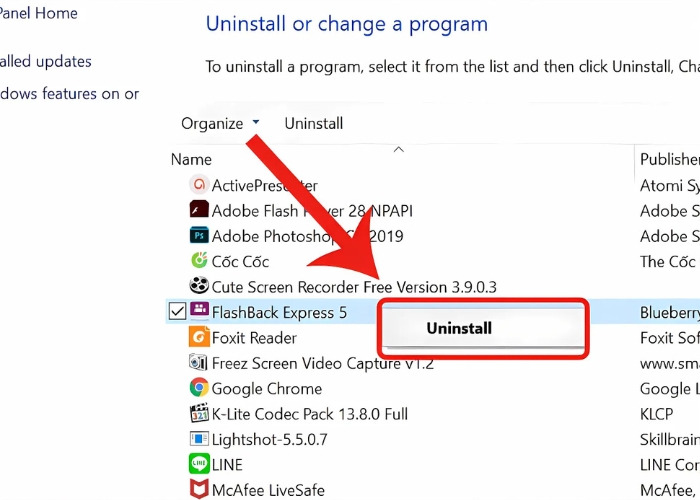Click the K-Lite Codec Pack icon
This screenshot has width=700, height=500.
[198, 414]
